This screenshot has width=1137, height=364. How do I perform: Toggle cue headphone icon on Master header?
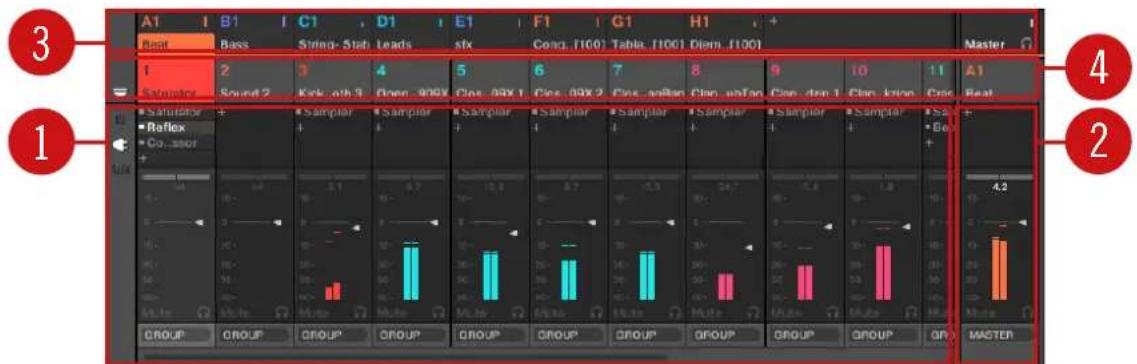point(1025,44)
